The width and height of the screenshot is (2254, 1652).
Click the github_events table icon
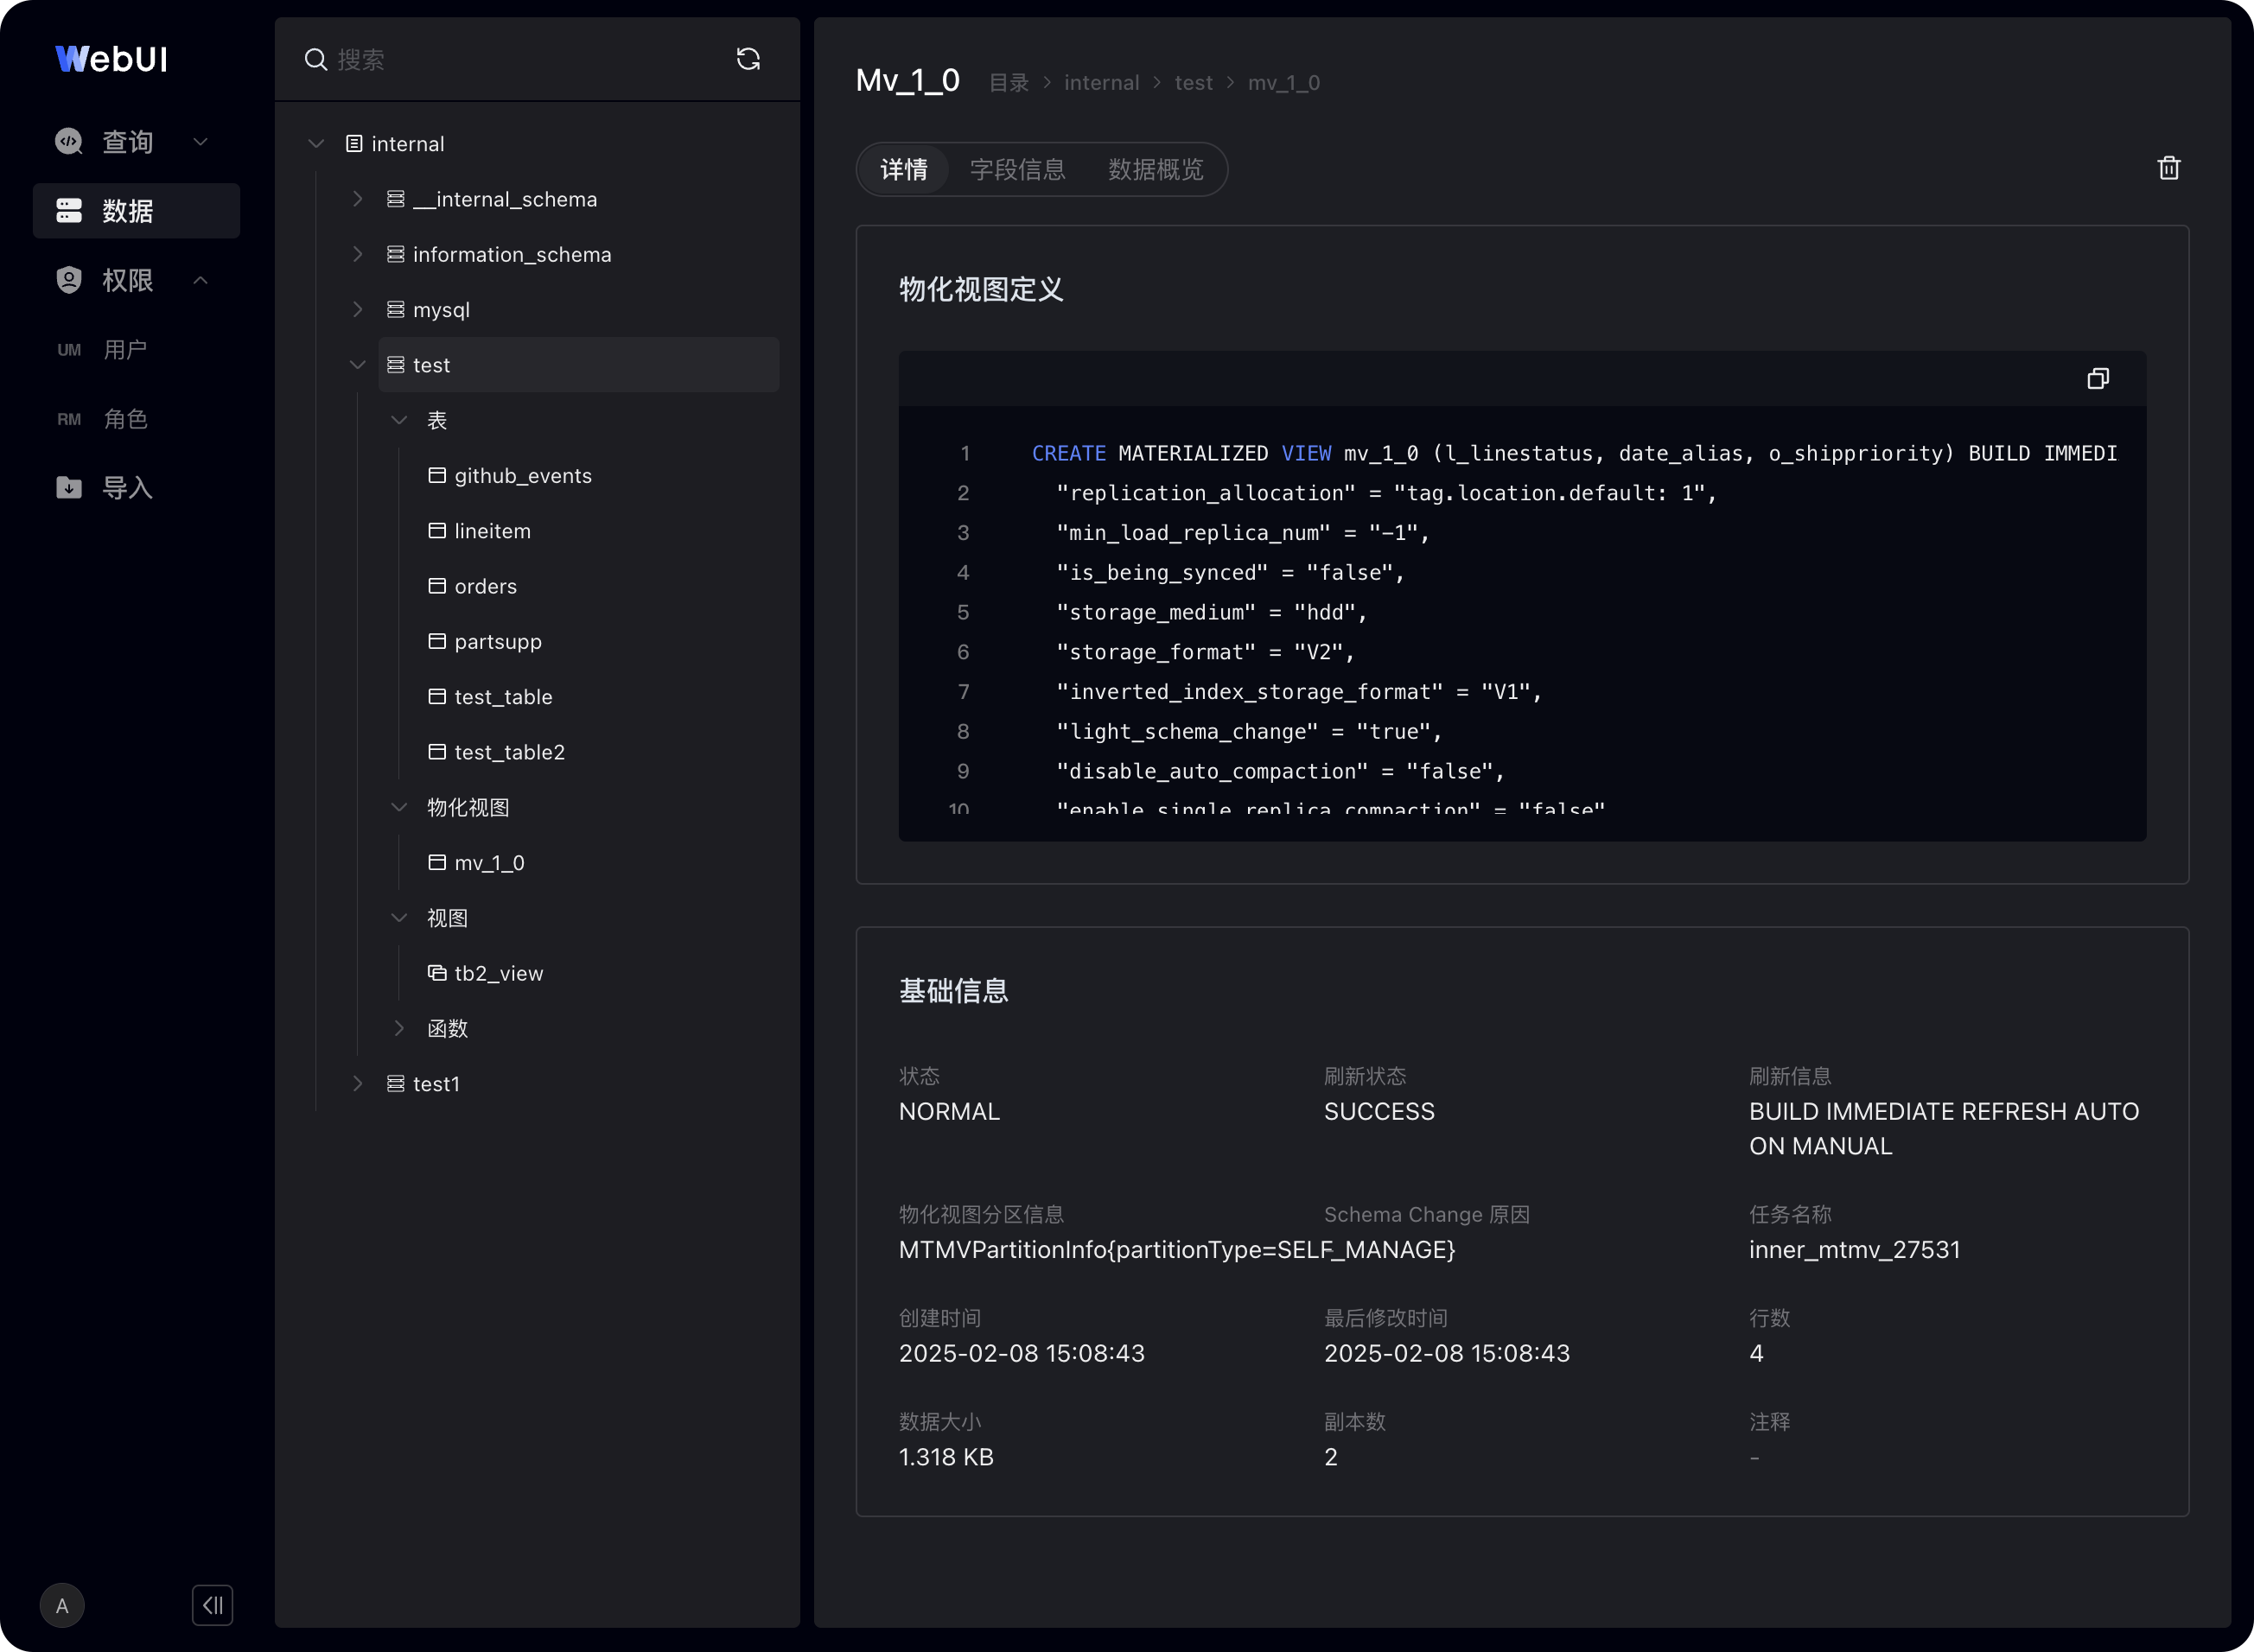point(437,475)
